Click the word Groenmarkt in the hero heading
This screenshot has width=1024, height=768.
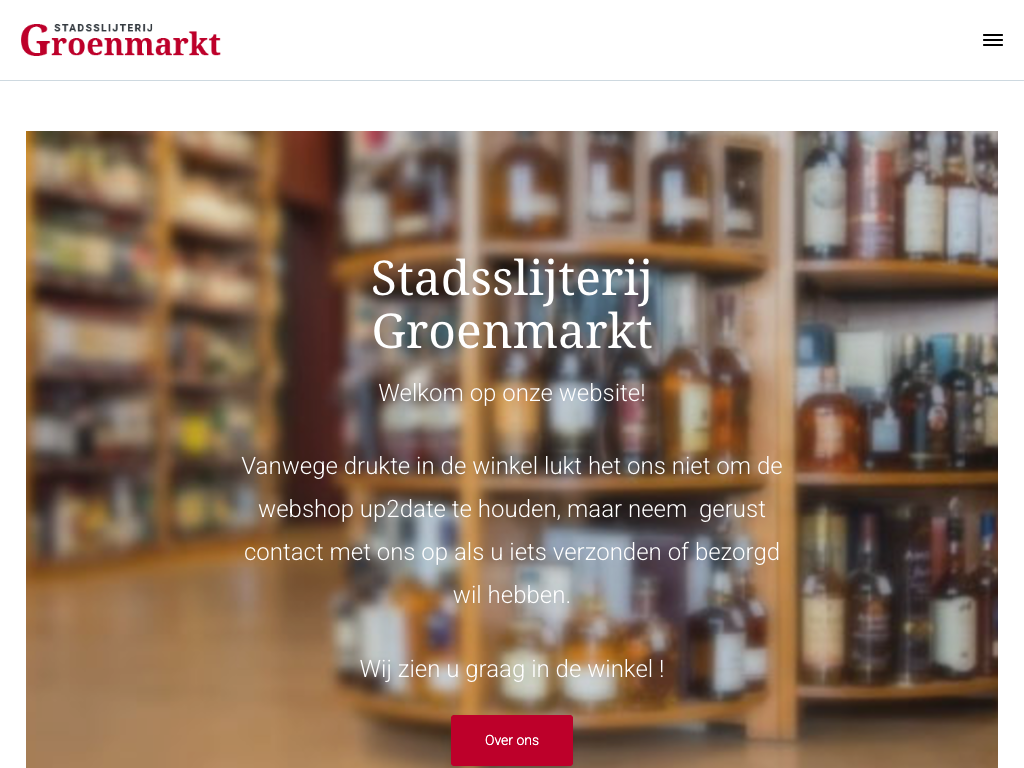pyautogui.click(x=512, y=331)
